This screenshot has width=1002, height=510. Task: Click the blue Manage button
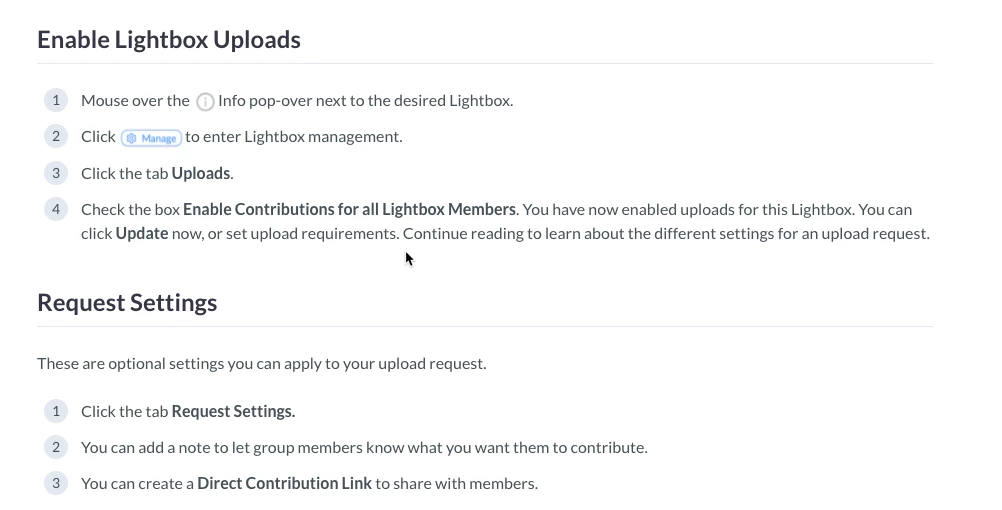click(151, 138)
